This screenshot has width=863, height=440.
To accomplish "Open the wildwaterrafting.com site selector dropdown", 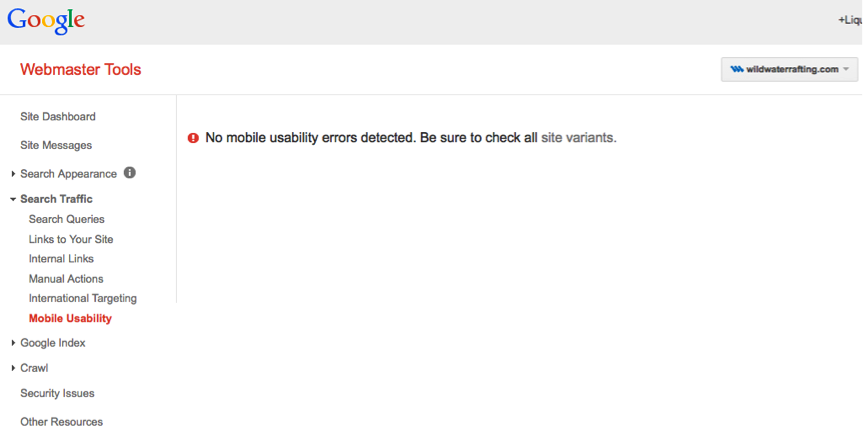I will pyautogui.click(x=789, y=69).
